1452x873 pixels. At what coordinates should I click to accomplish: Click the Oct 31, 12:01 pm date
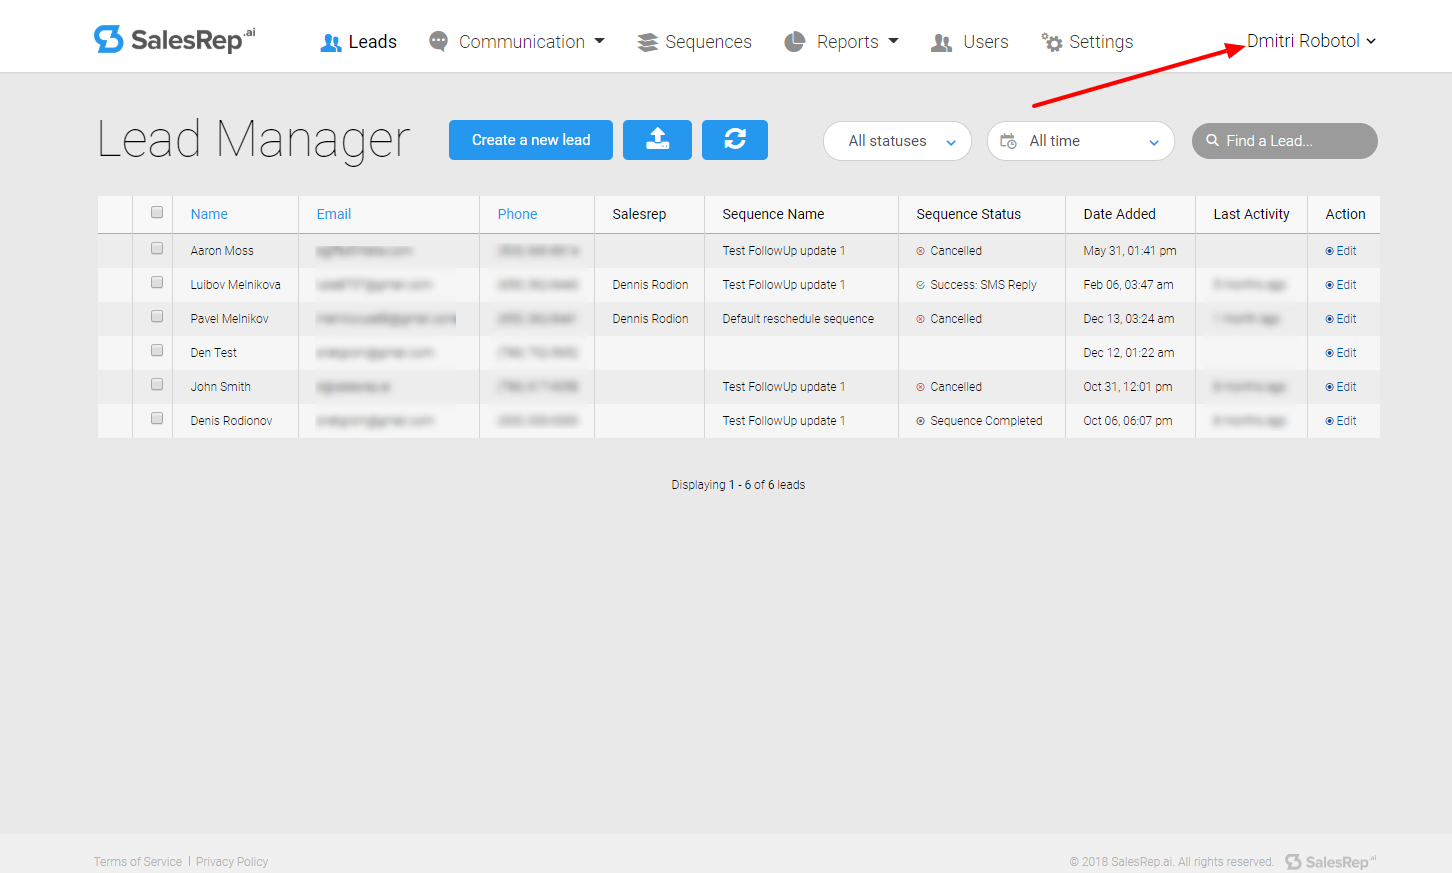coord(1128,387)
